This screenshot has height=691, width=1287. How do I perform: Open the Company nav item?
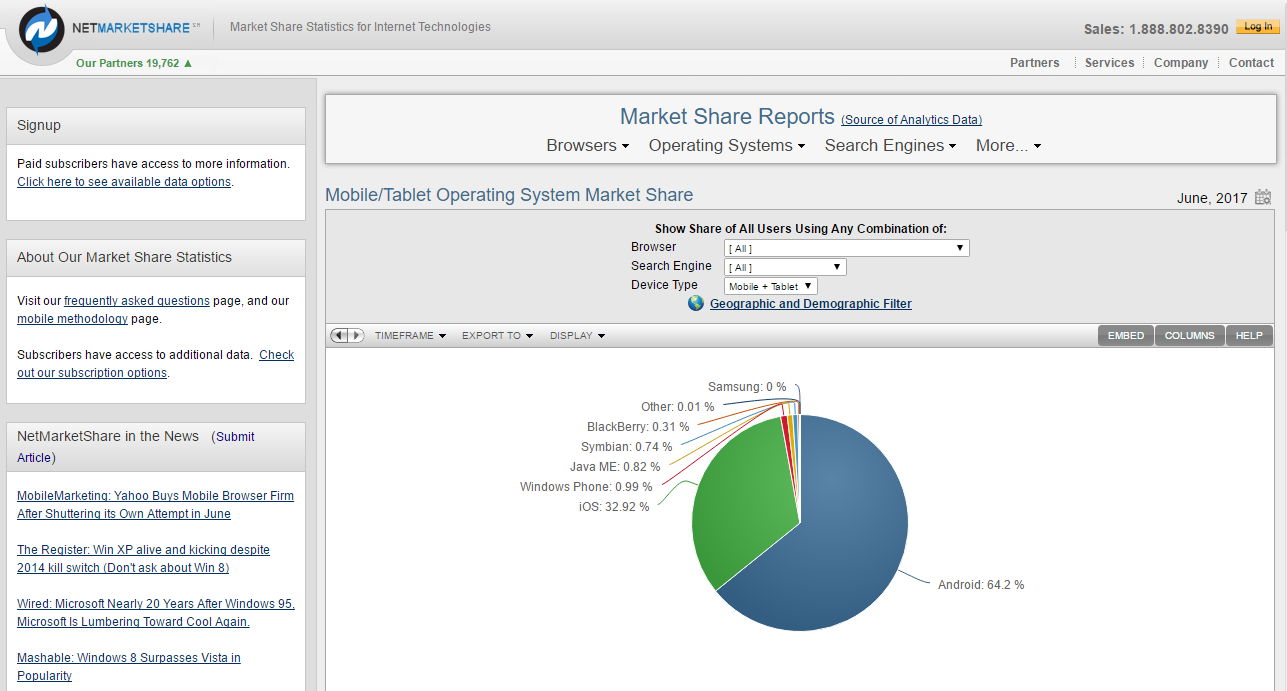pos(1181,62)
